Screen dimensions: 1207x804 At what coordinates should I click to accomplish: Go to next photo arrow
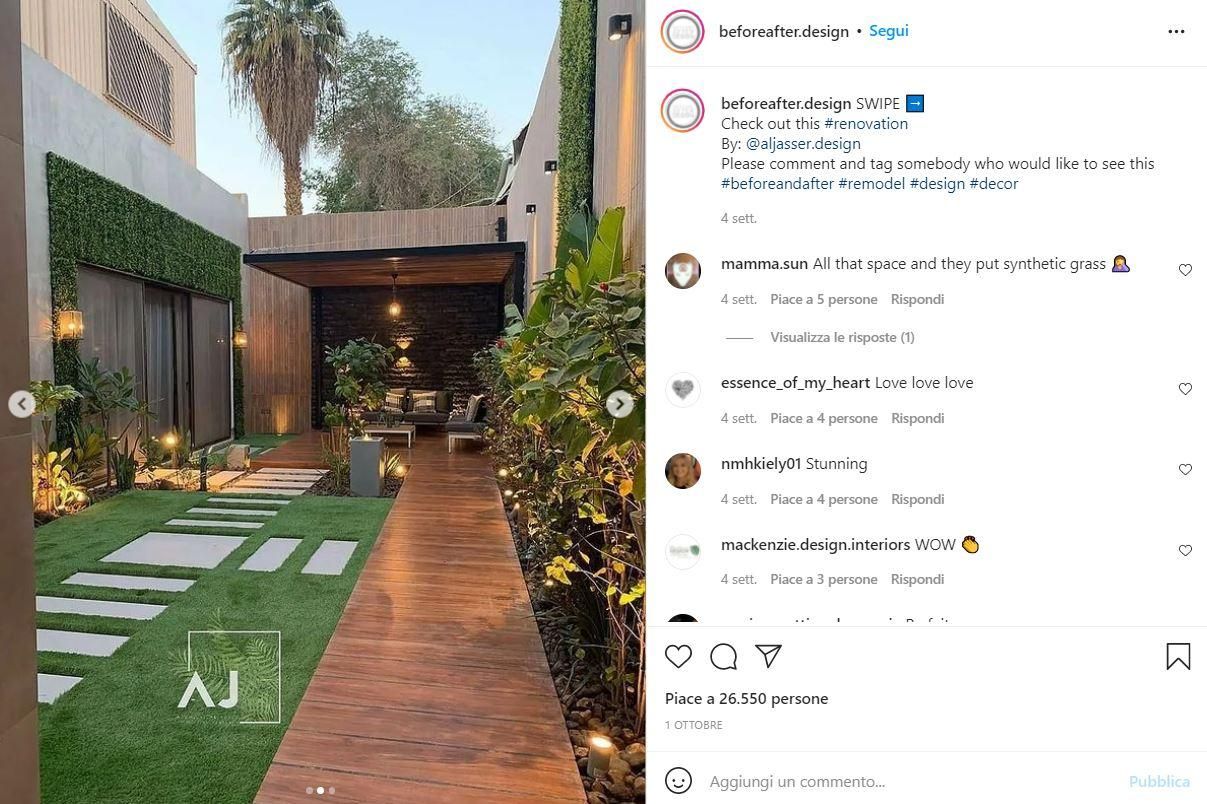tap(620, 404)
